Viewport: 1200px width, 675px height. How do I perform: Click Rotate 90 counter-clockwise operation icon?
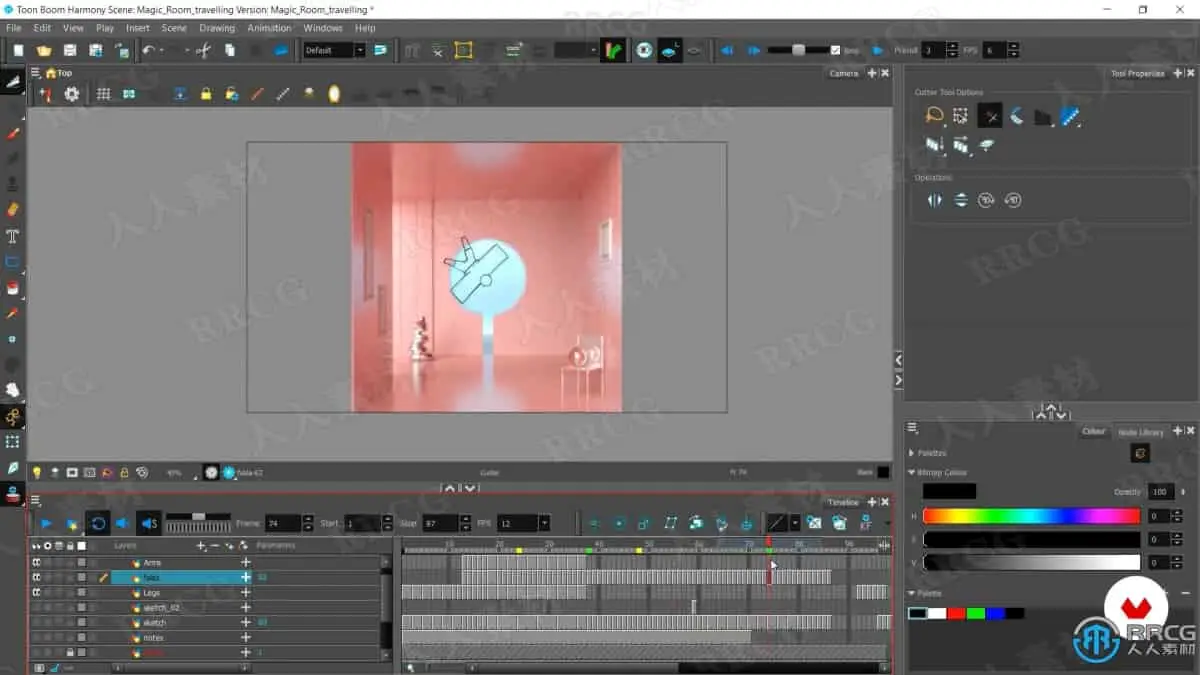tap(1012, 200)
